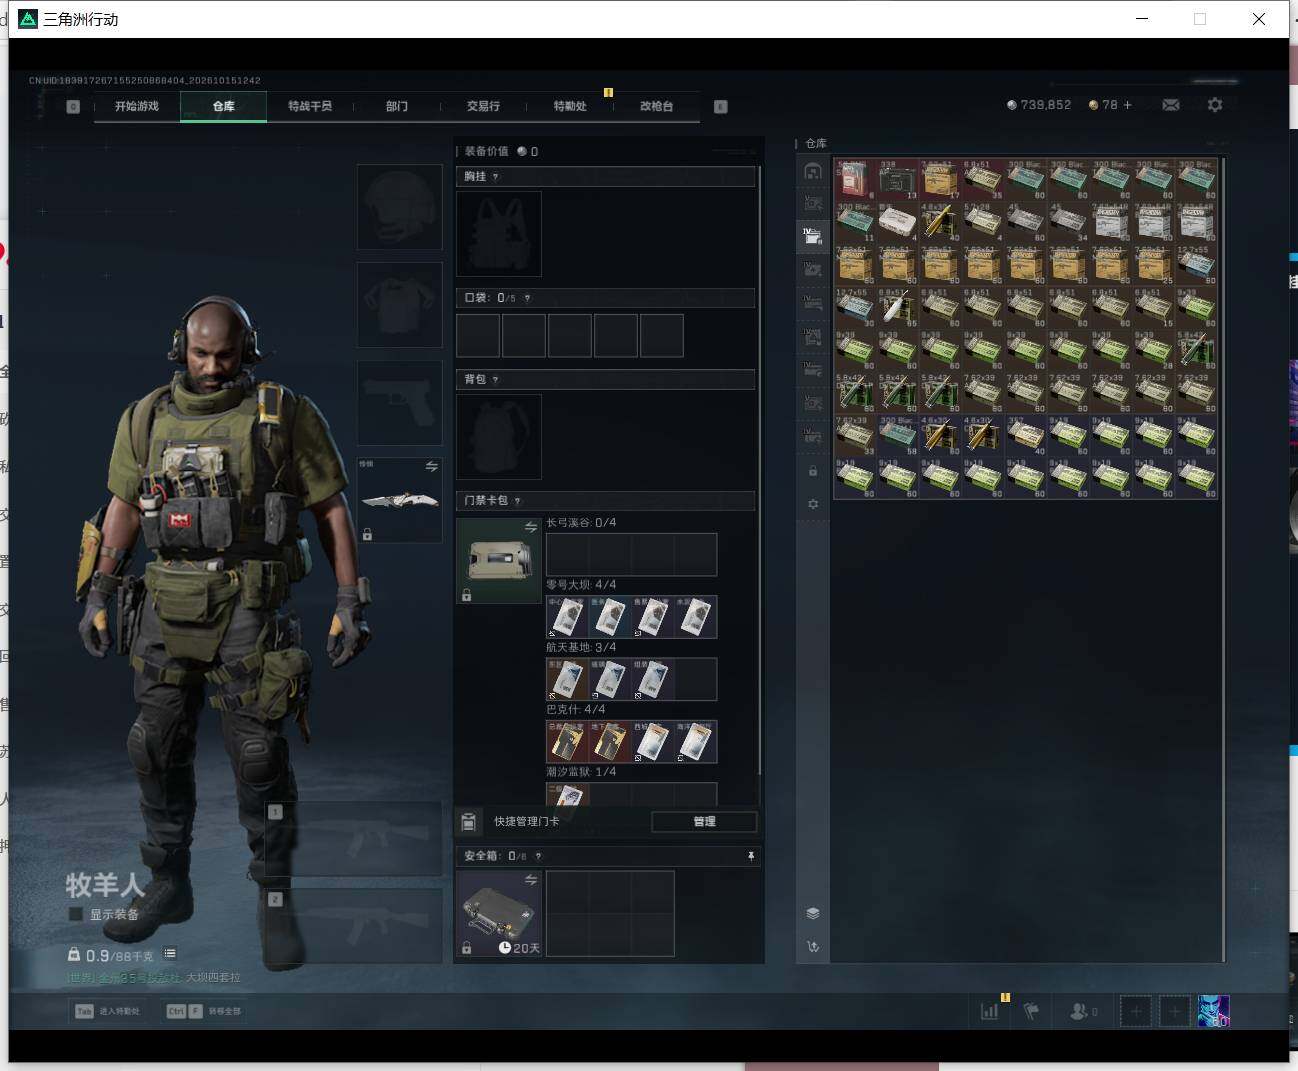
Task: Click the help mark beside 背包
Action: (x=495, y=380)
